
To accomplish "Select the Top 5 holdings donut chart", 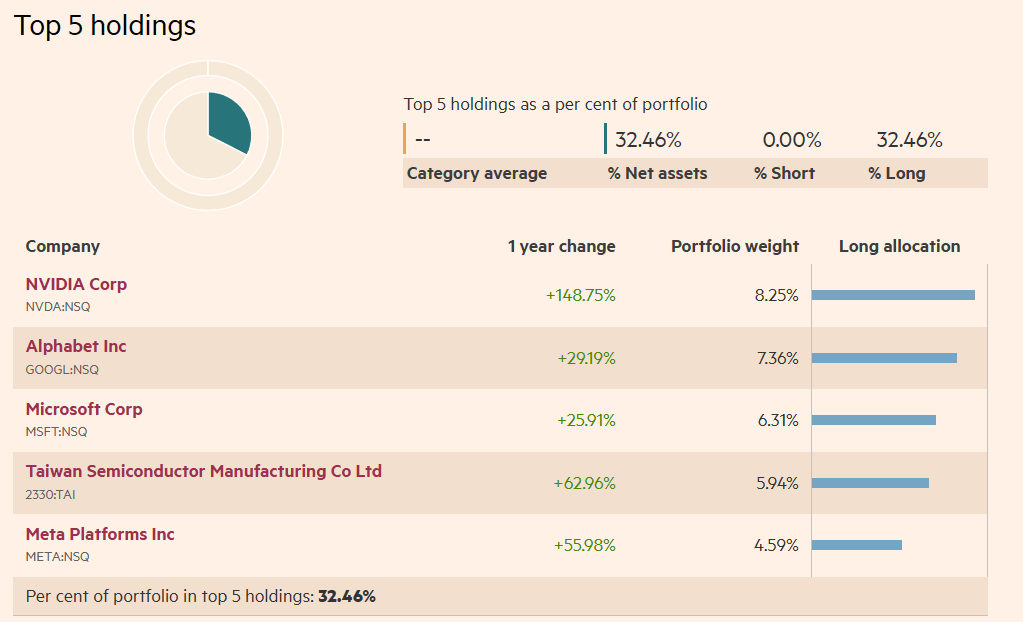I will point(207,132).
